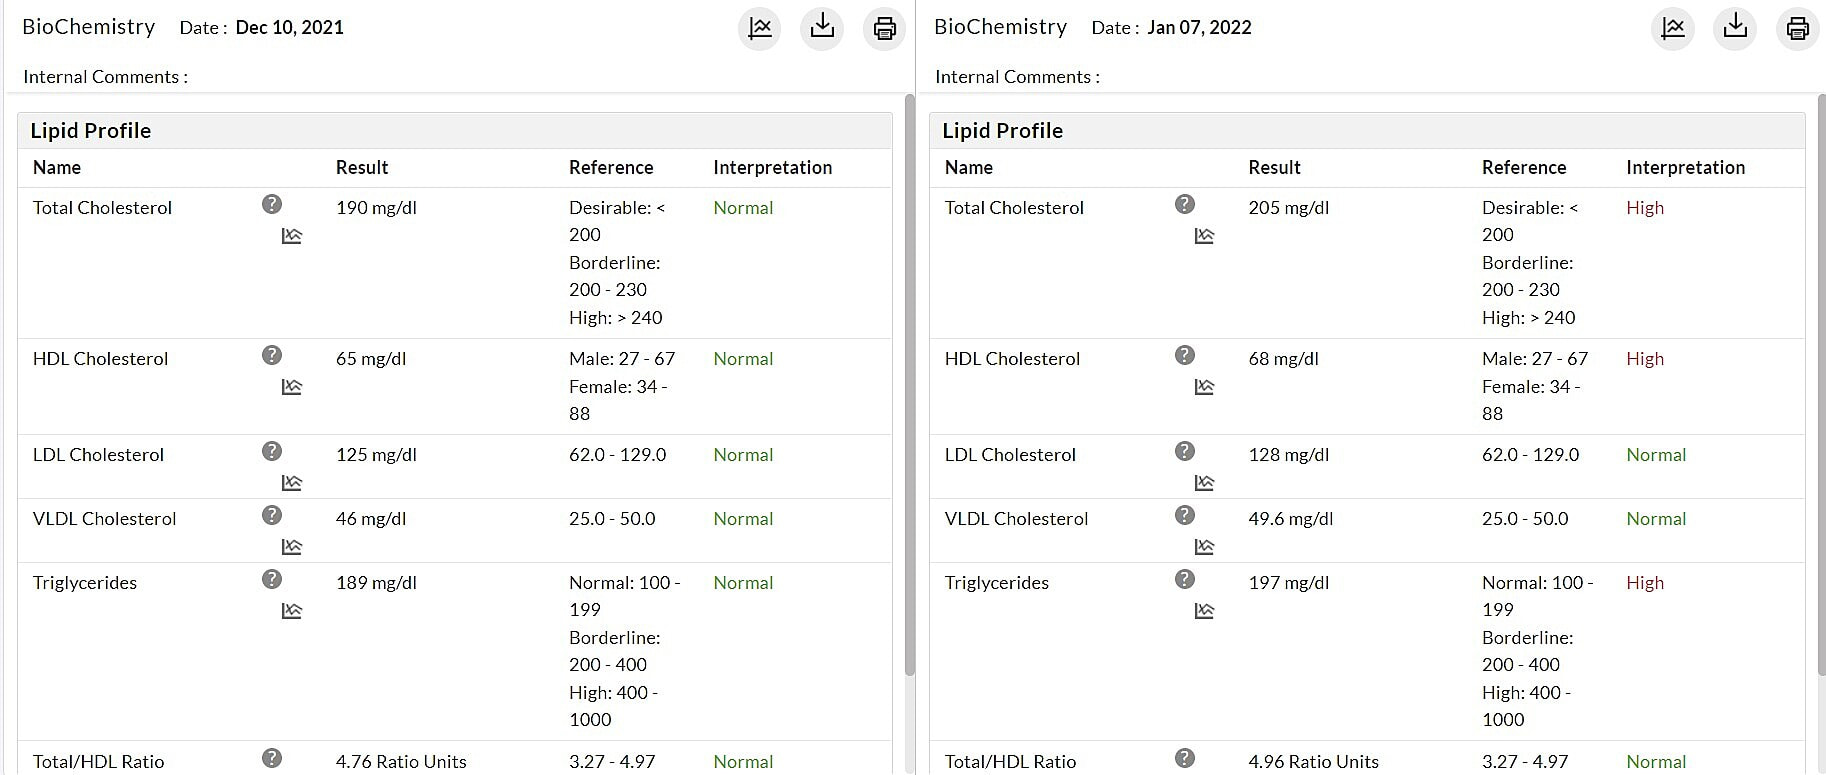Open the trend chart for the Jan 07 report
Viewport: 1826px width, 775px height.
1672,29
